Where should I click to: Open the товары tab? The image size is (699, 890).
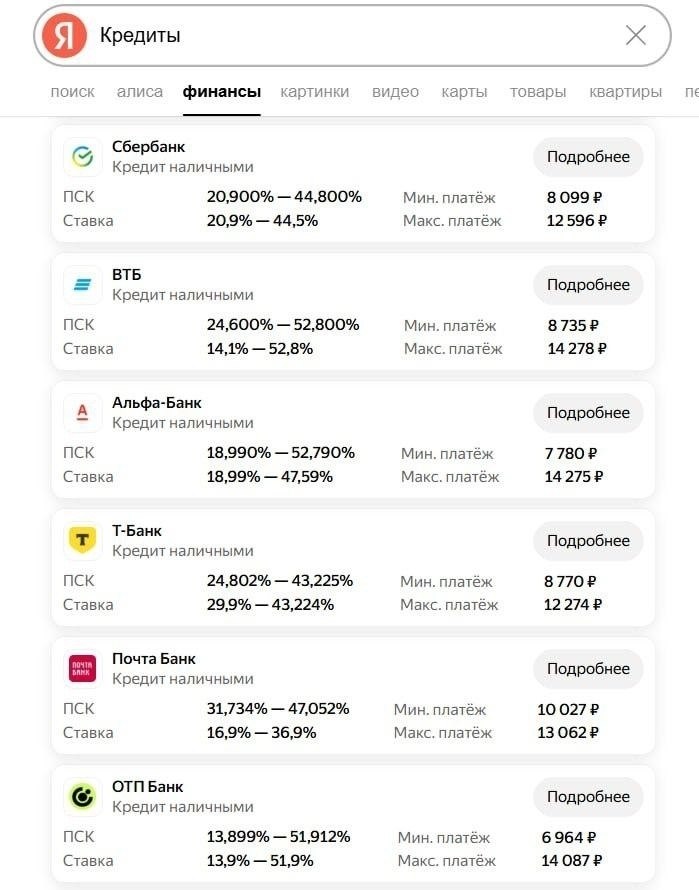click(537, 92)
